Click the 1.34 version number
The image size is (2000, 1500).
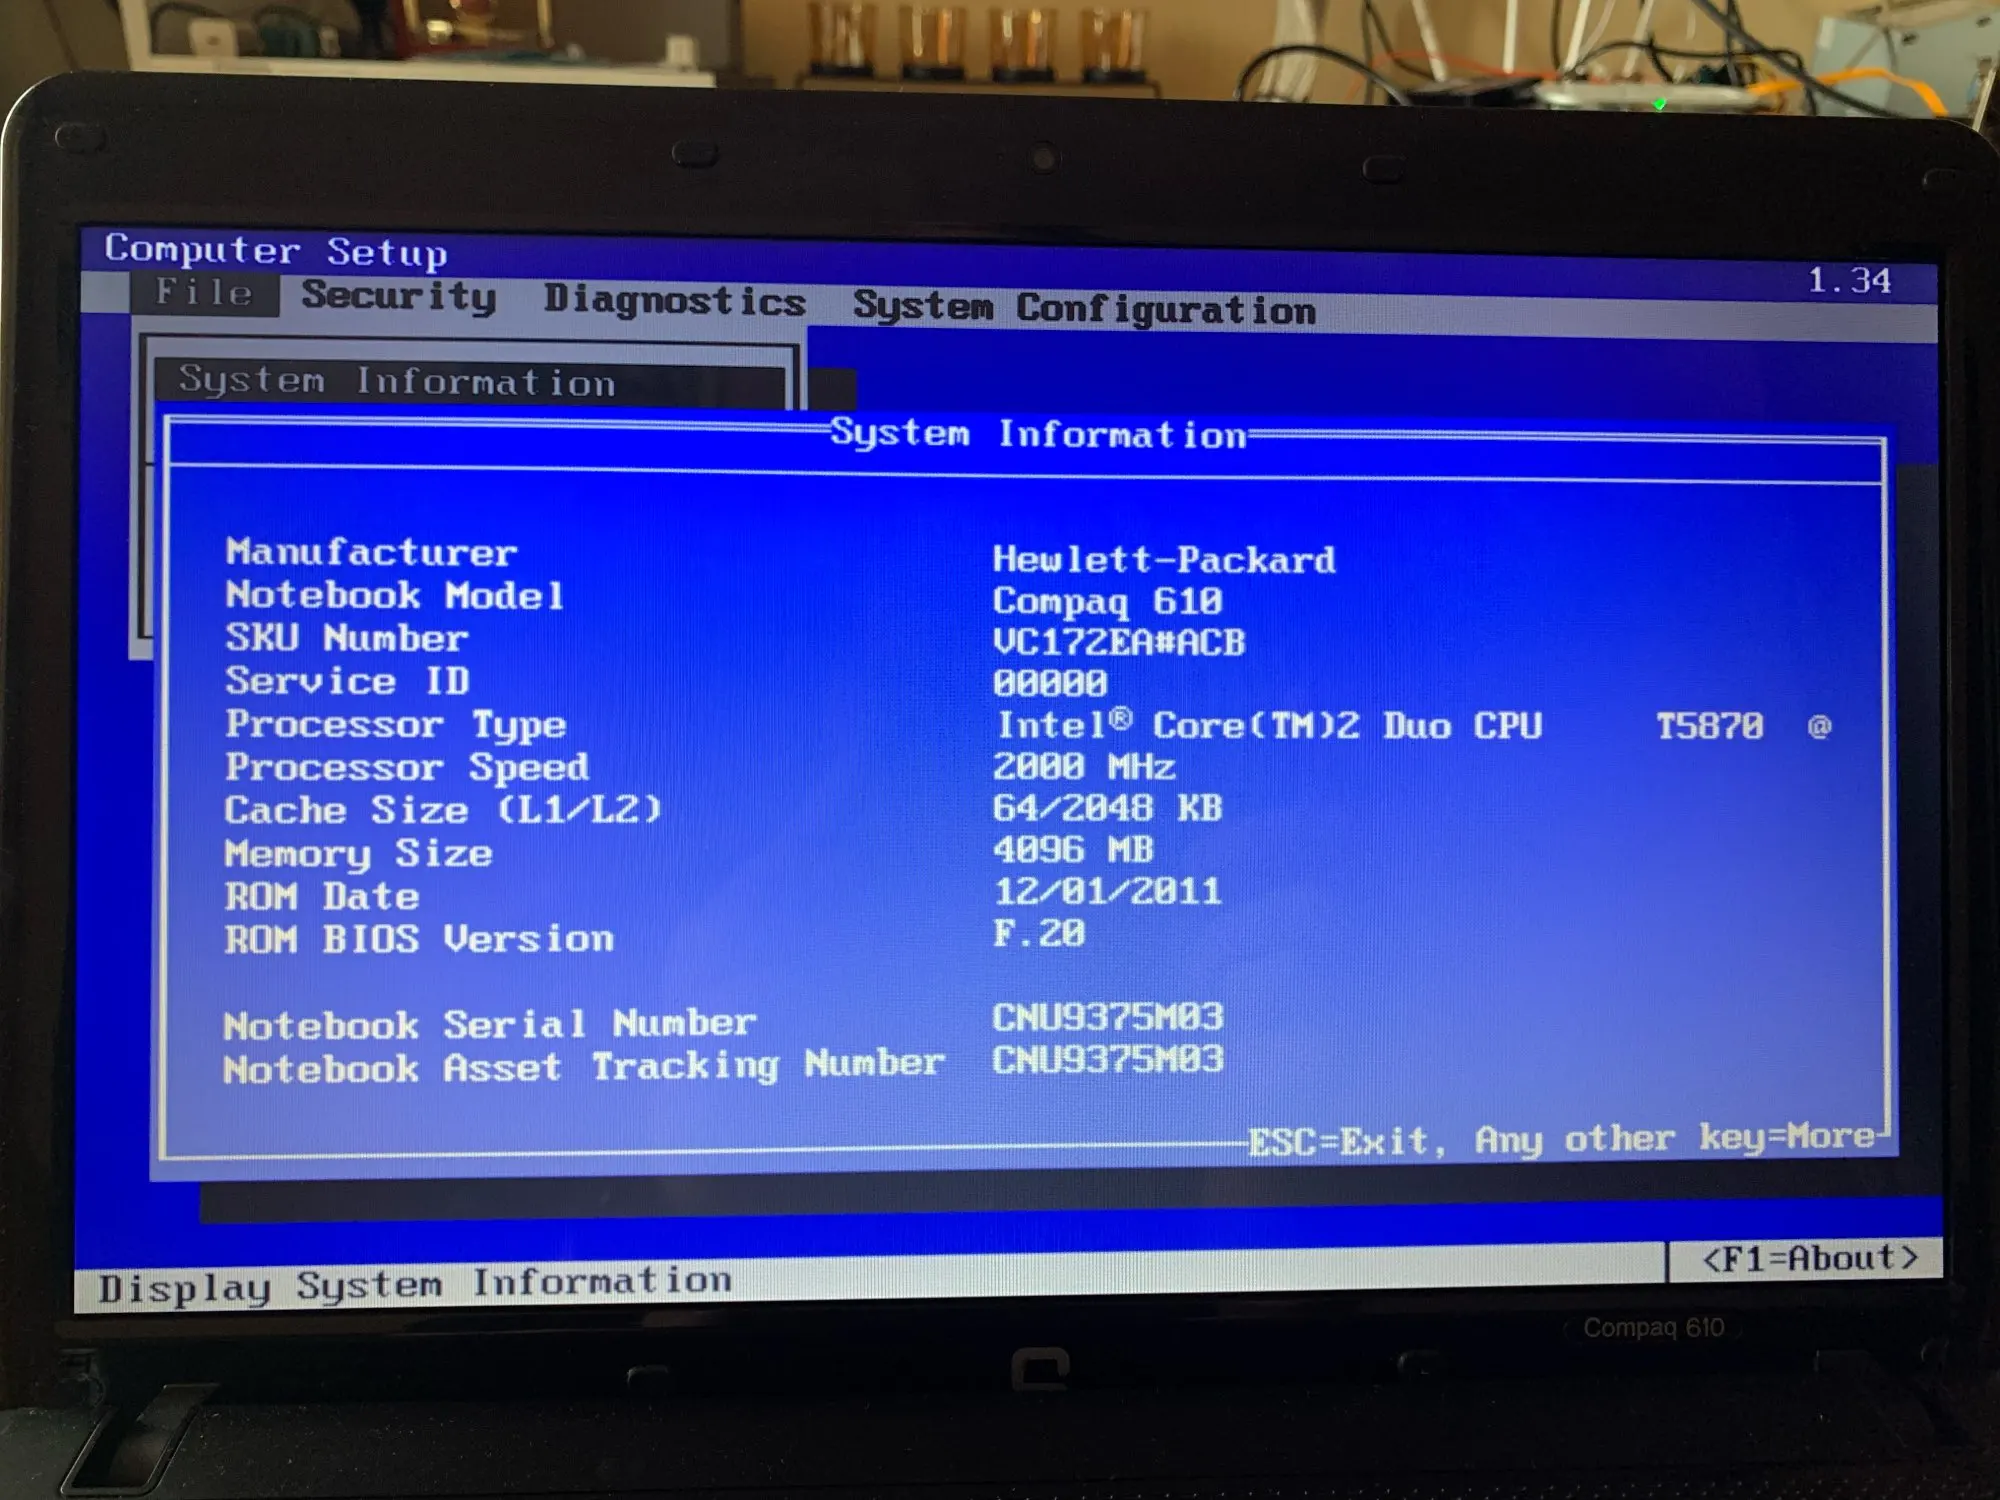tap(1849, 281)
